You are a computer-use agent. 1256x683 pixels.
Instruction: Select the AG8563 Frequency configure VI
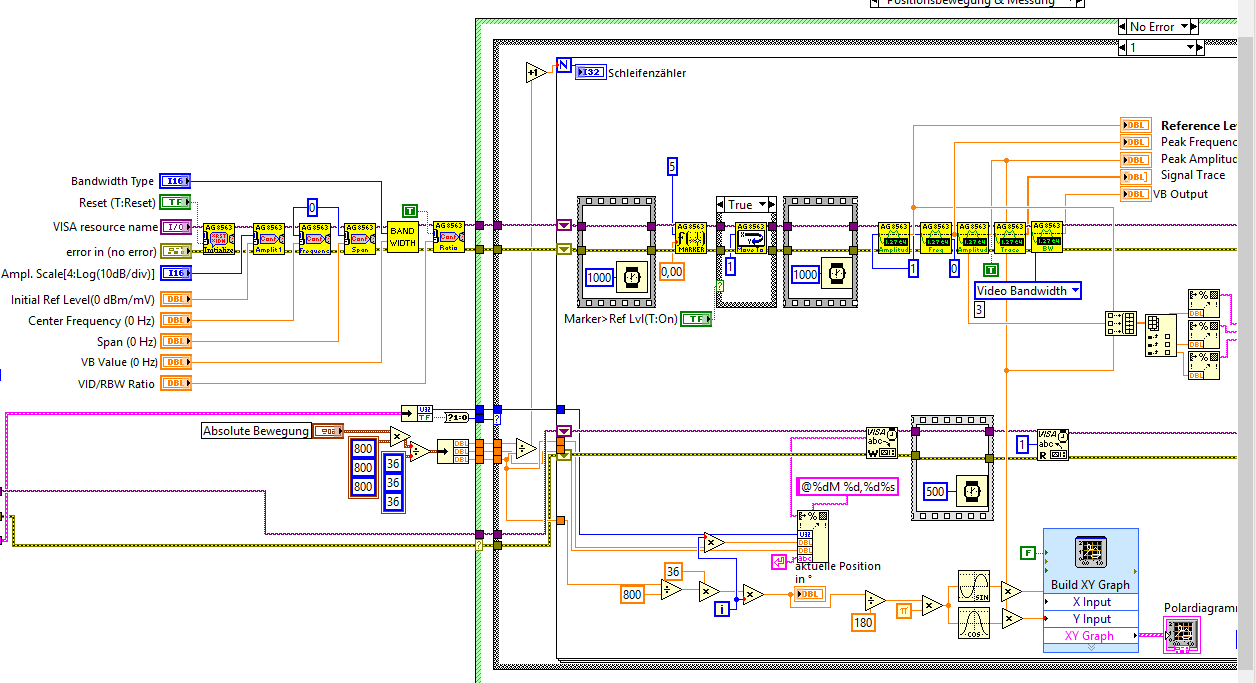pos(316,238)
